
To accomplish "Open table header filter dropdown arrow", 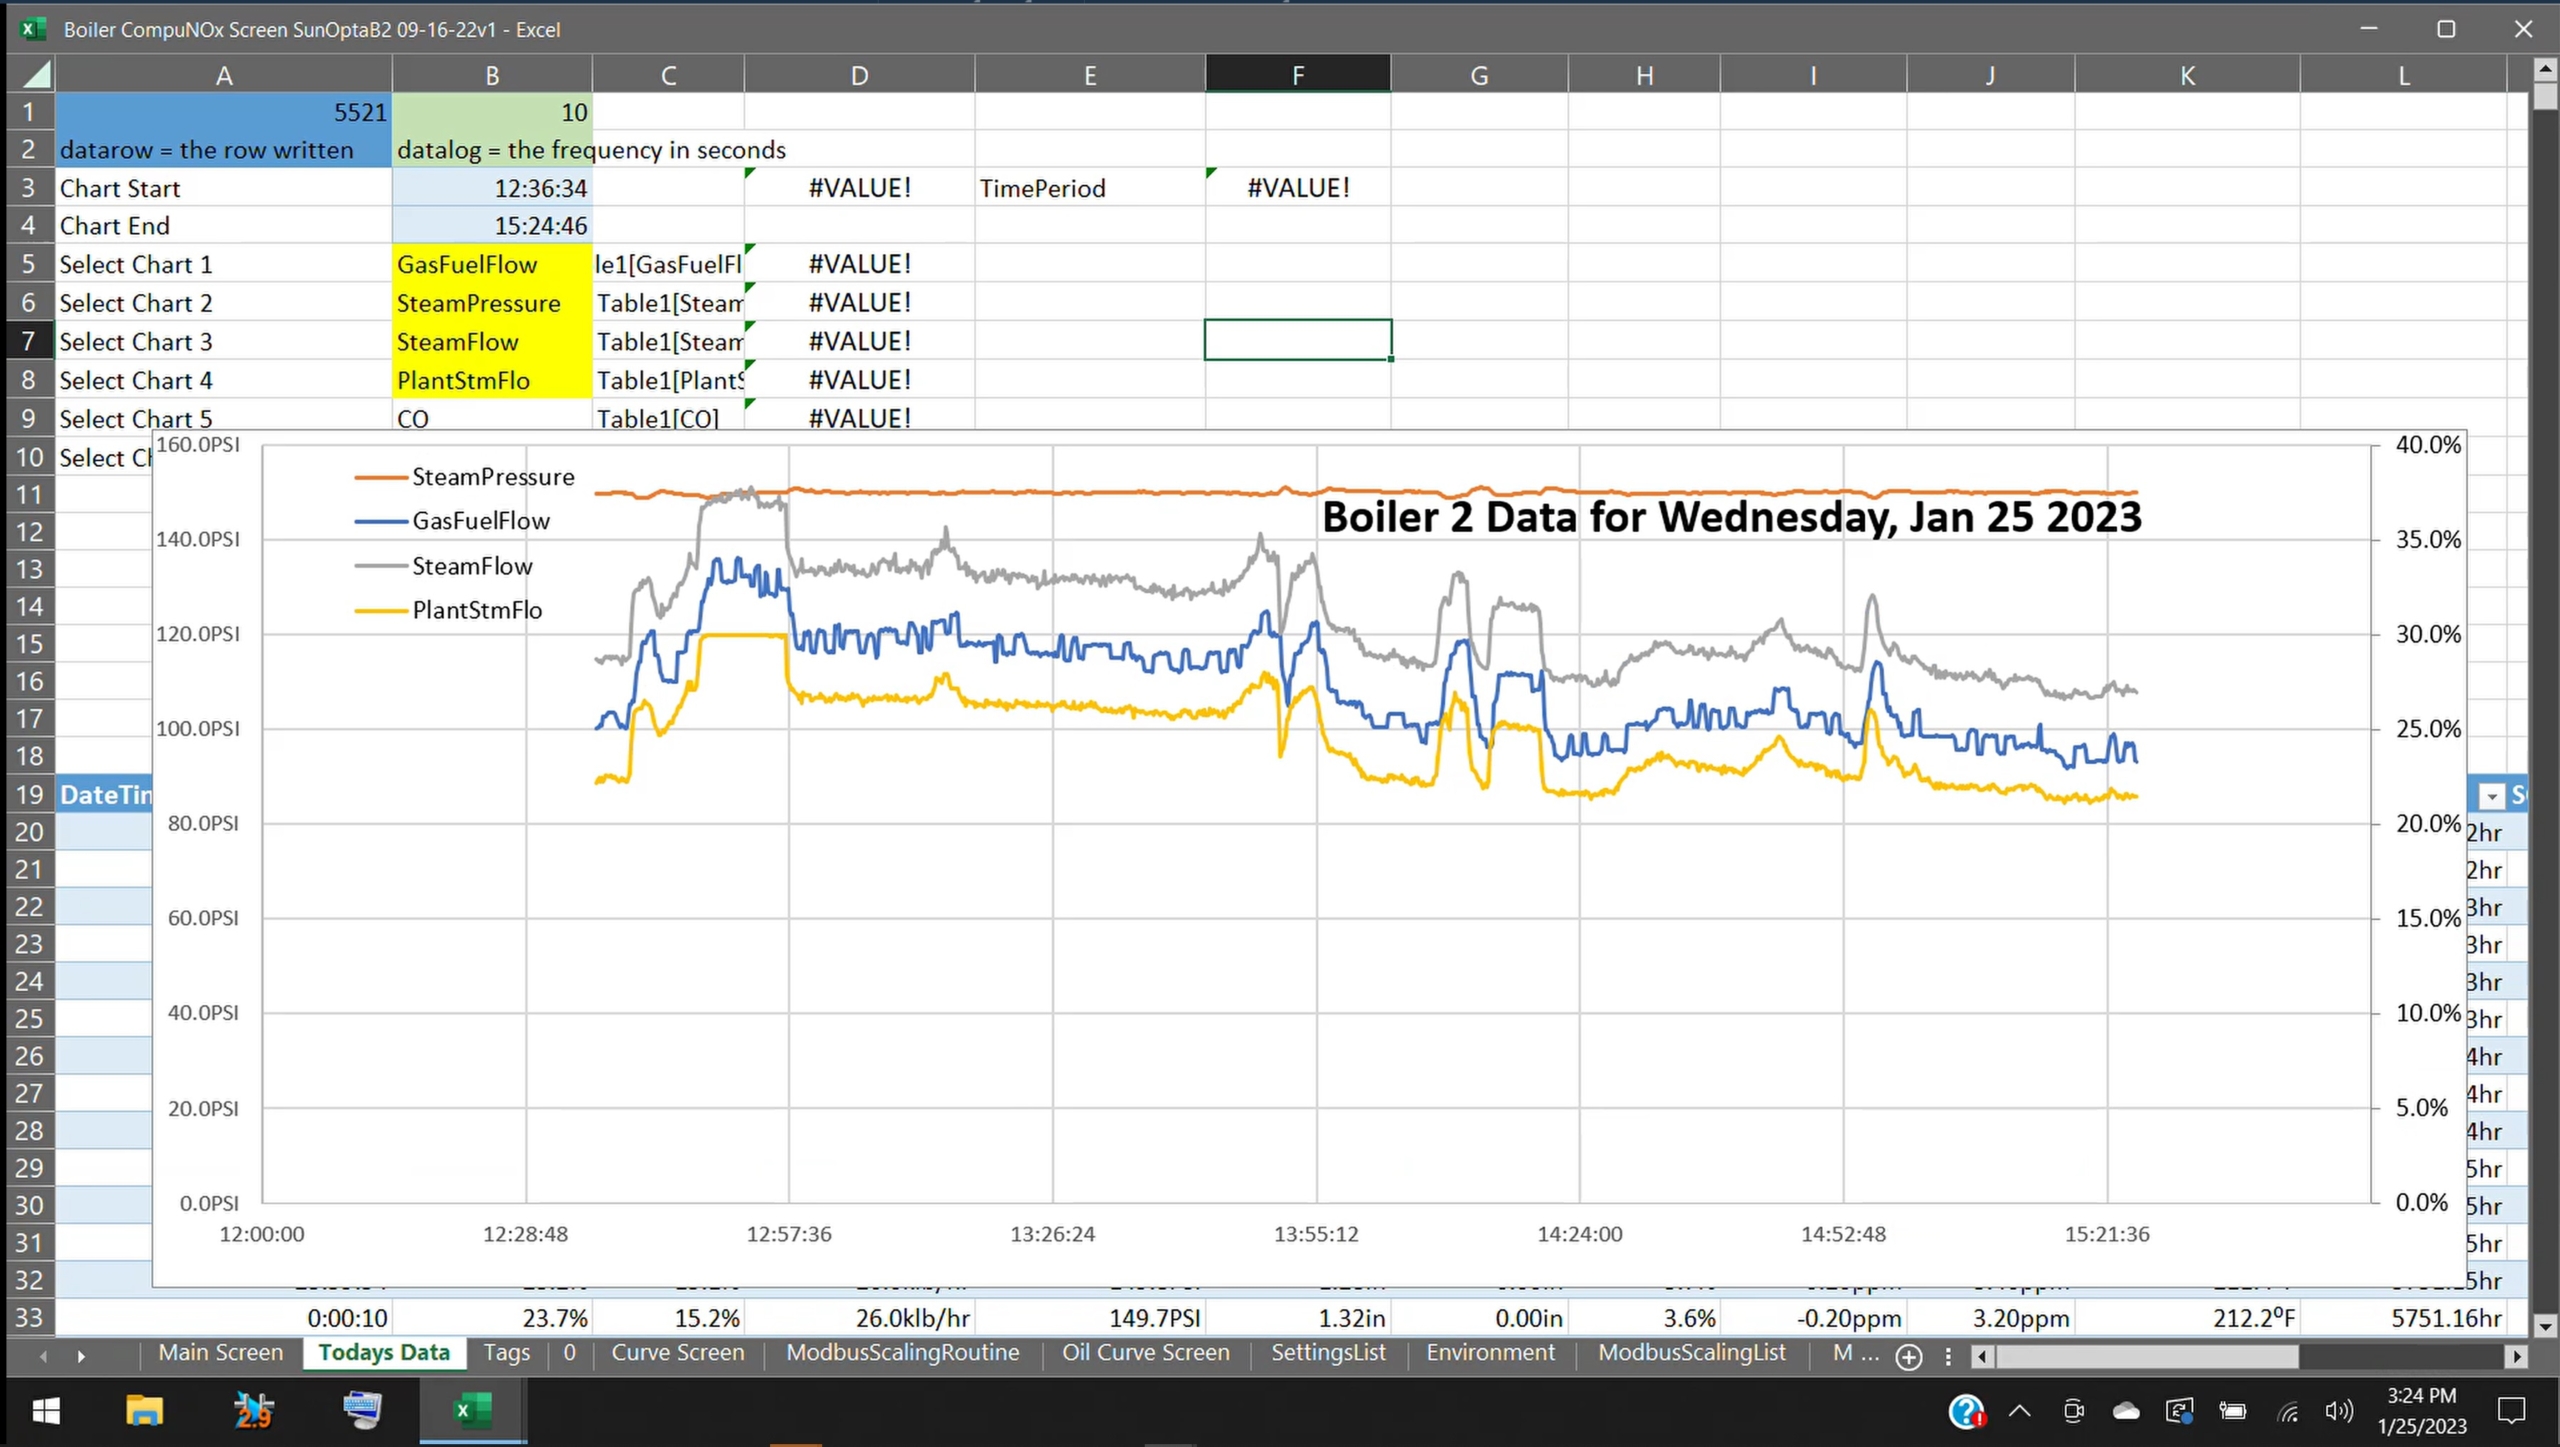I will (2491, 796).
